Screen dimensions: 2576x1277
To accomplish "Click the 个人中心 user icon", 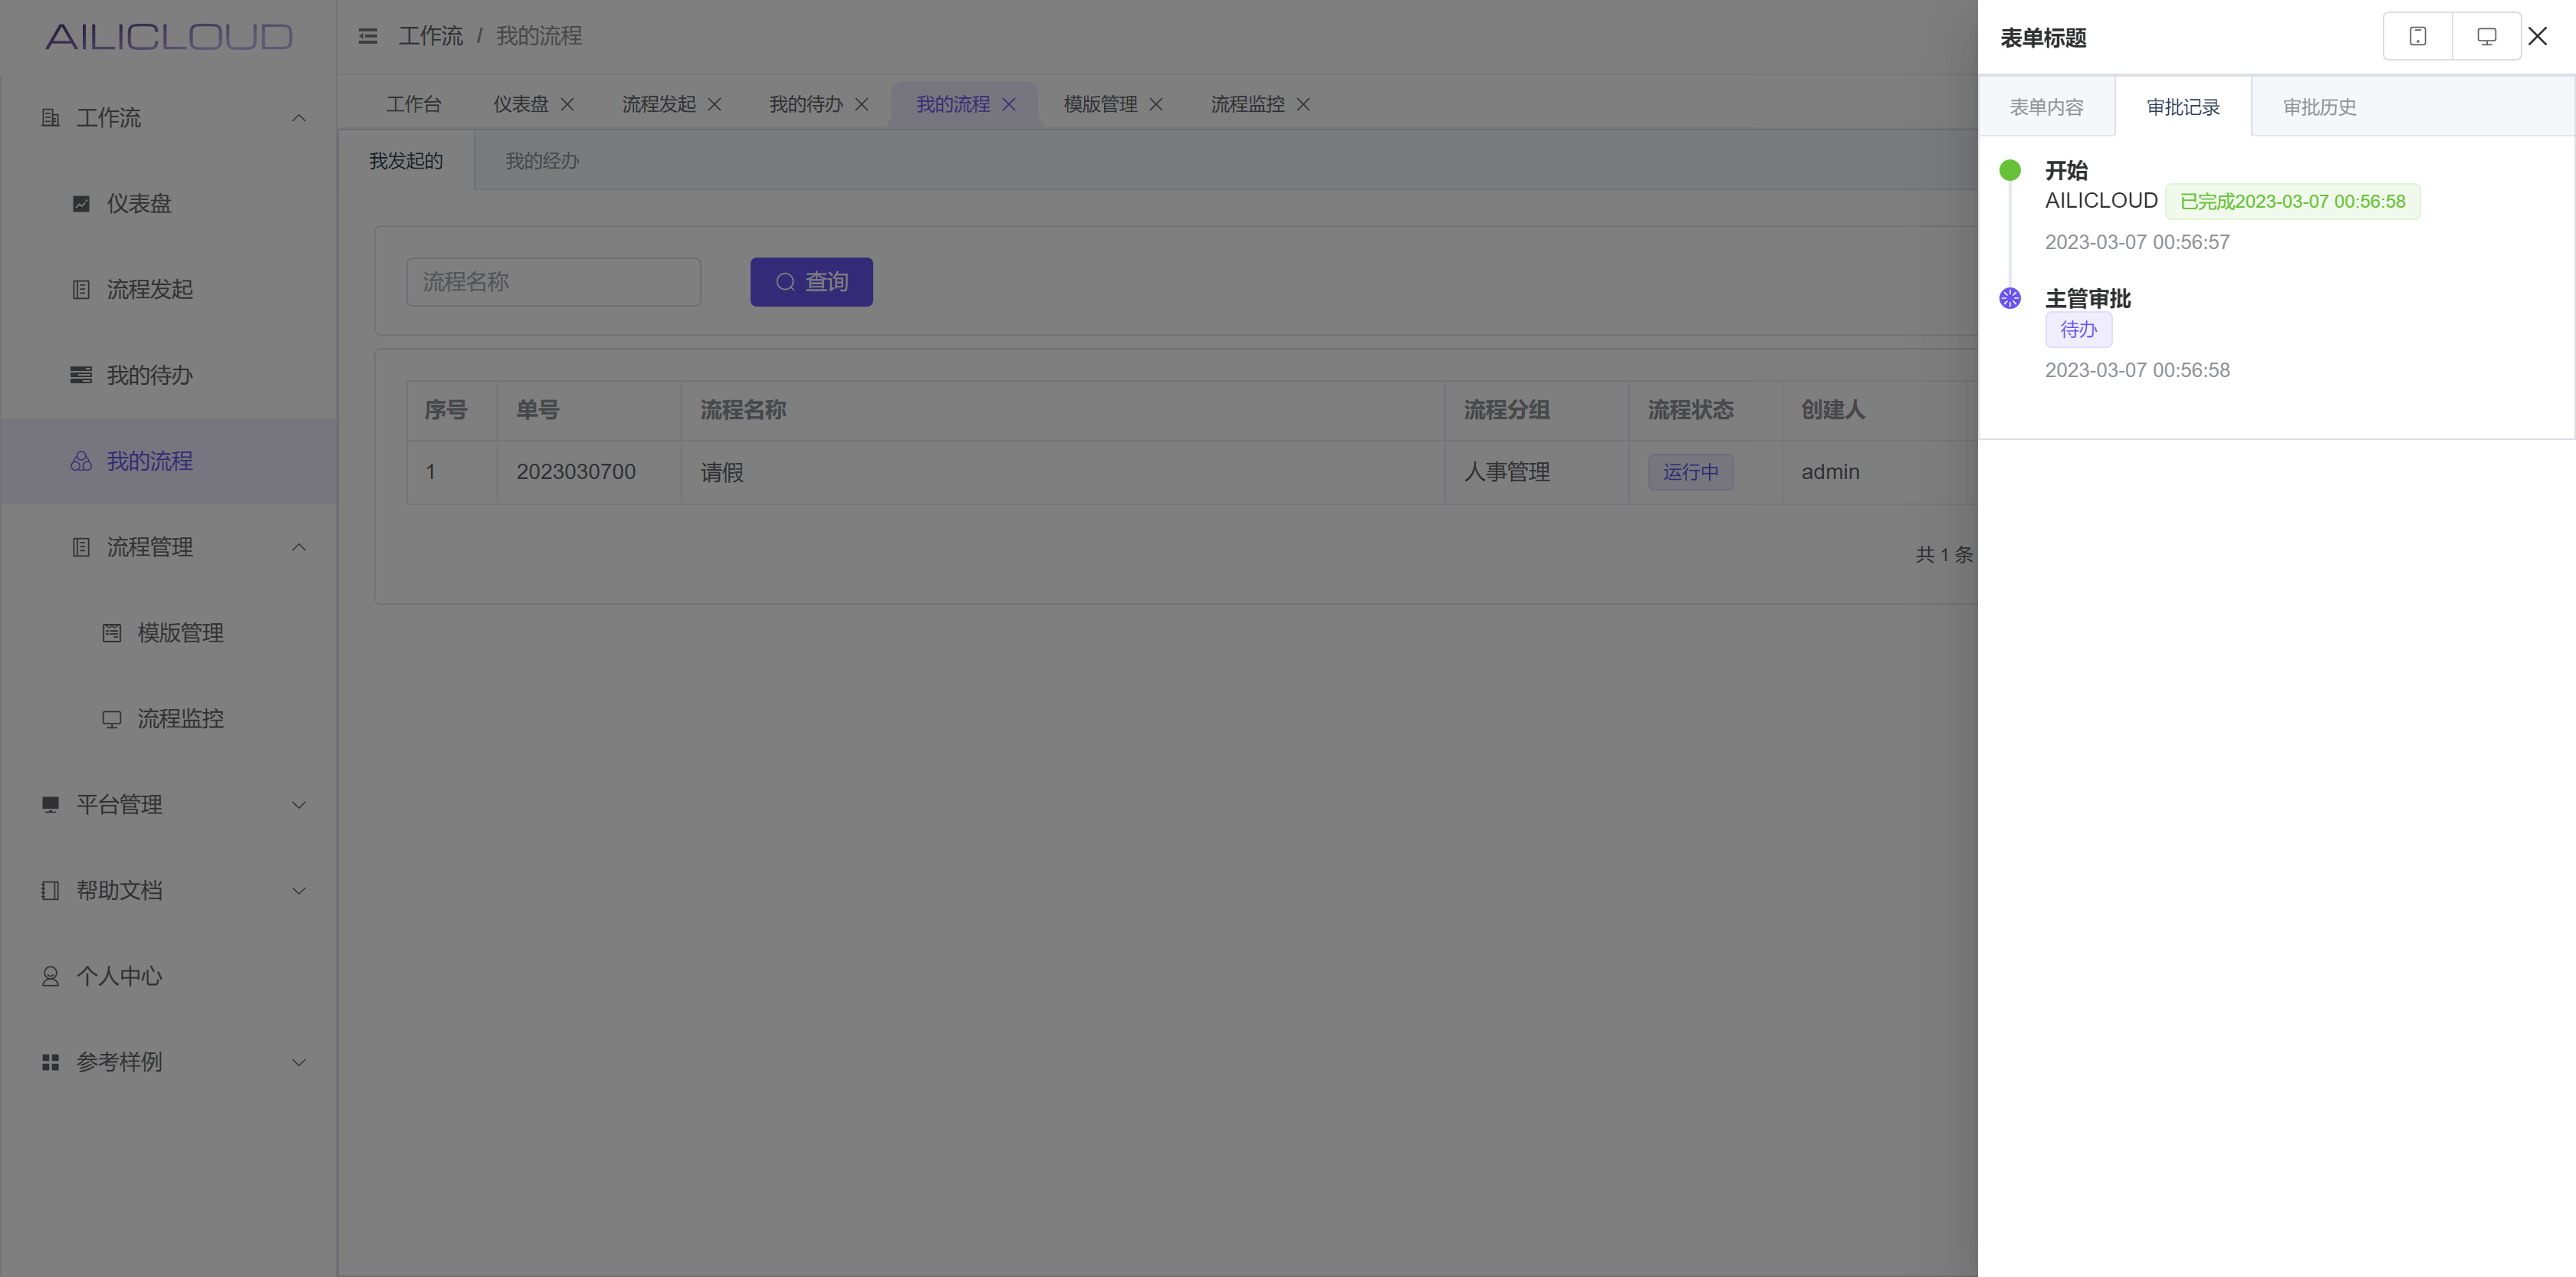I will tap(50, 976).
